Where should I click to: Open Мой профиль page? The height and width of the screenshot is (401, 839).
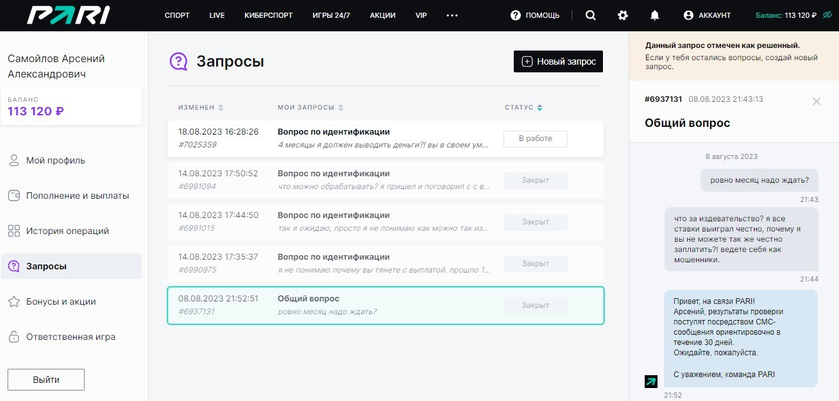tap(56, 161)
